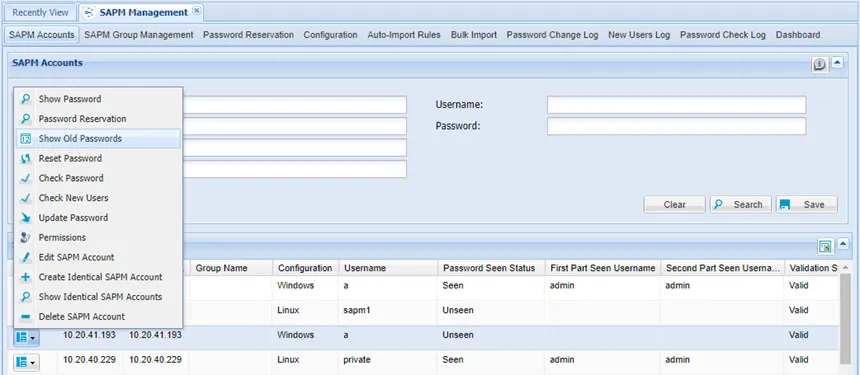Open action dropdown for 10.20.41.193 row
The image size is (860, 375).
pos(26,338)
